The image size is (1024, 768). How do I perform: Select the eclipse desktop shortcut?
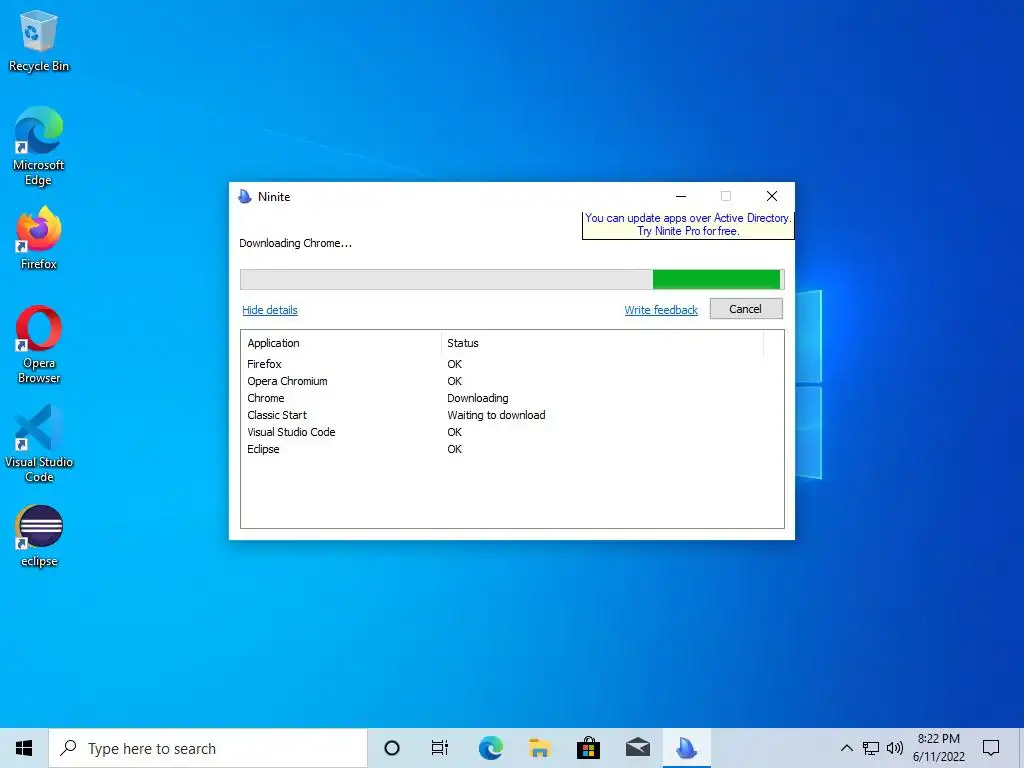coord(39,536)
